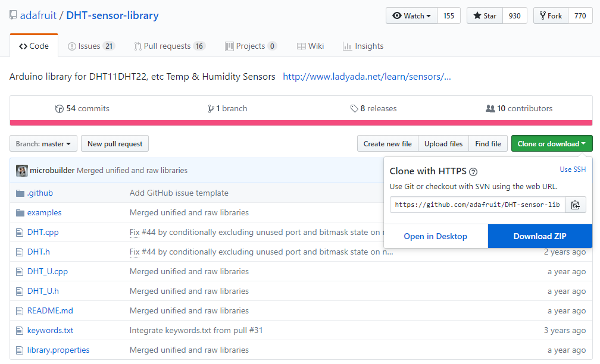Click the DHT.cpp file icon
Image resolution: width=600 pixels, height=364 pixels.
click(19, 232)
